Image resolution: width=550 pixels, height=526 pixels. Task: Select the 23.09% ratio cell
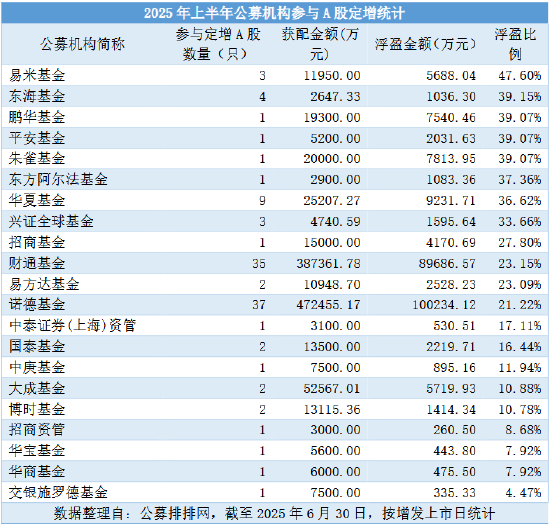tap(520, 285)
